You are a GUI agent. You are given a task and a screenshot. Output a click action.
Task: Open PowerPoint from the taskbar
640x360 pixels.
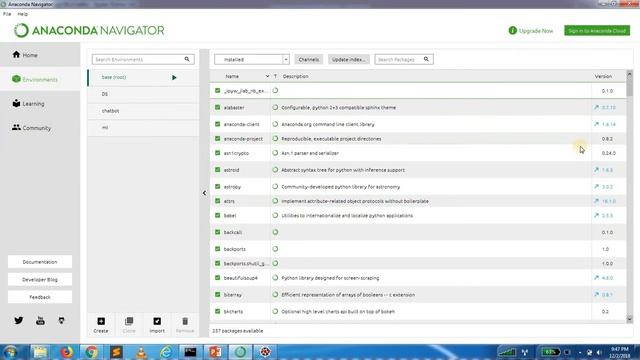click(216, 351)
